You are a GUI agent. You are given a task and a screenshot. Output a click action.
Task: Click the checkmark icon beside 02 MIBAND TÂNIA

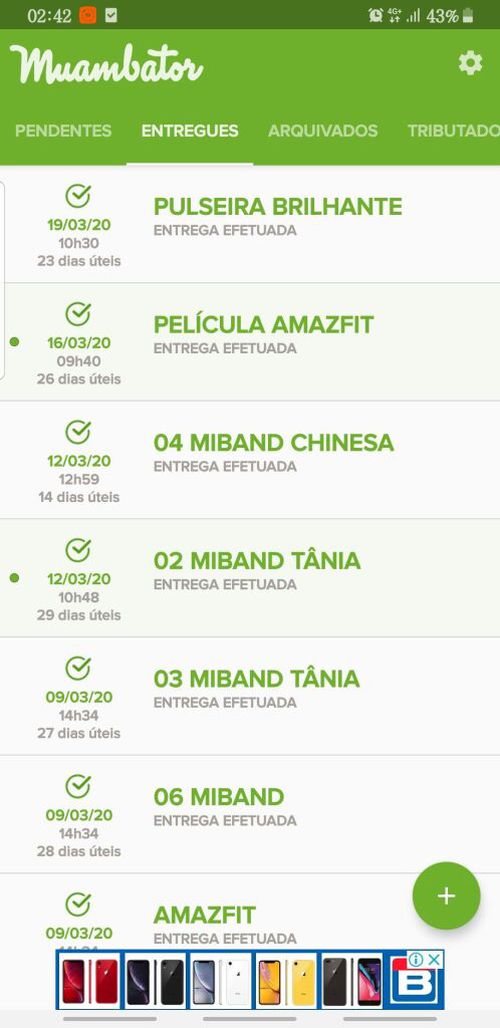78,550
